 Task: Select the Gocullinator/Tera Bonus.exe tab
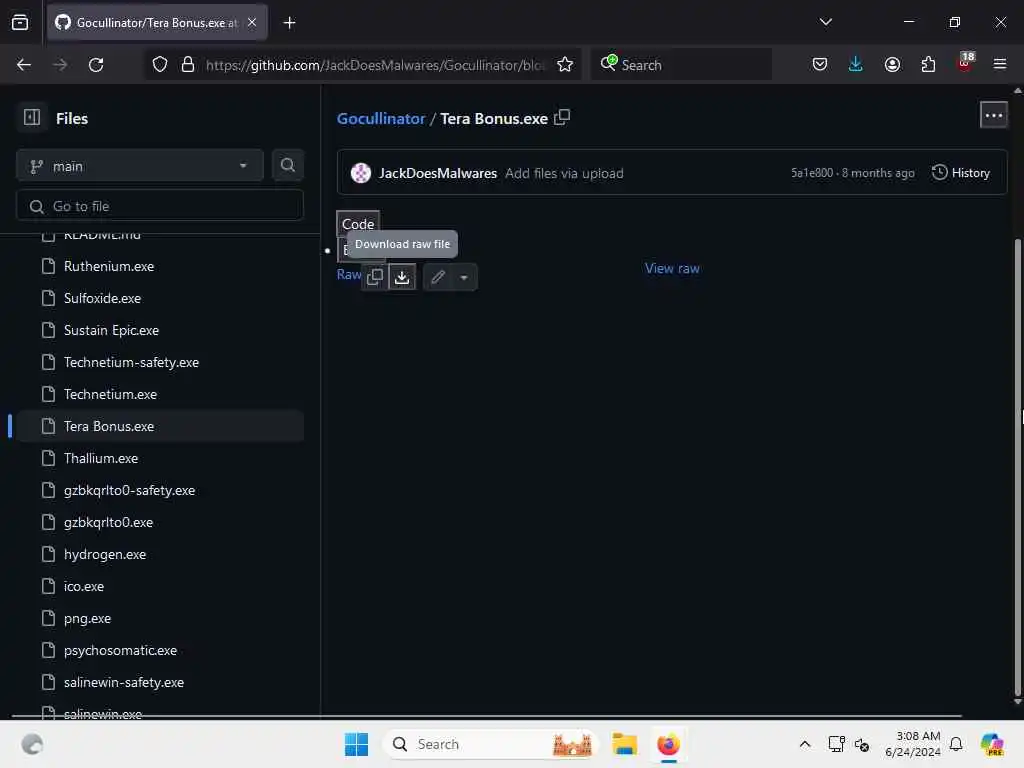pyautogui.click(x=157, y=22)
